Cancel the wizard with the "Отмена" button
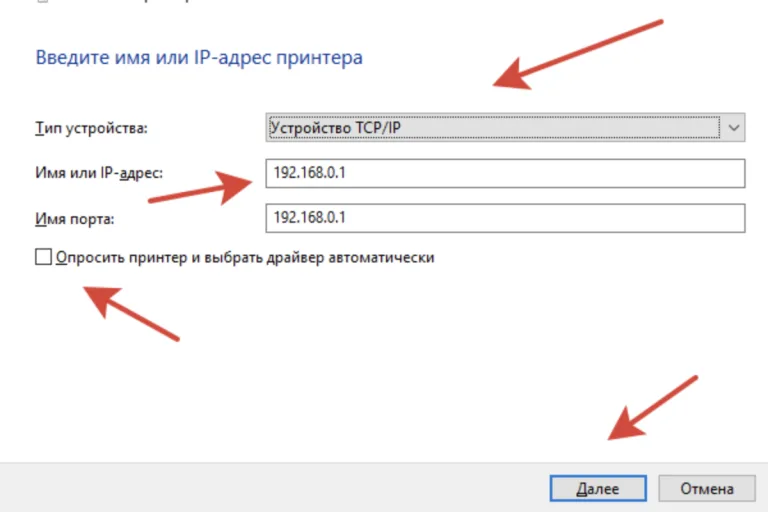Viewport: 768px width, 512px height. coord(707,488)
